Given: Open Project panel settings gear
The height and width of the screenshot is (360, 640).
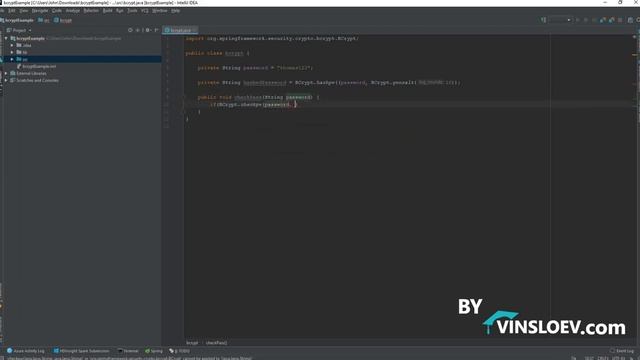Looking at the screenshot, I should 148,30.
